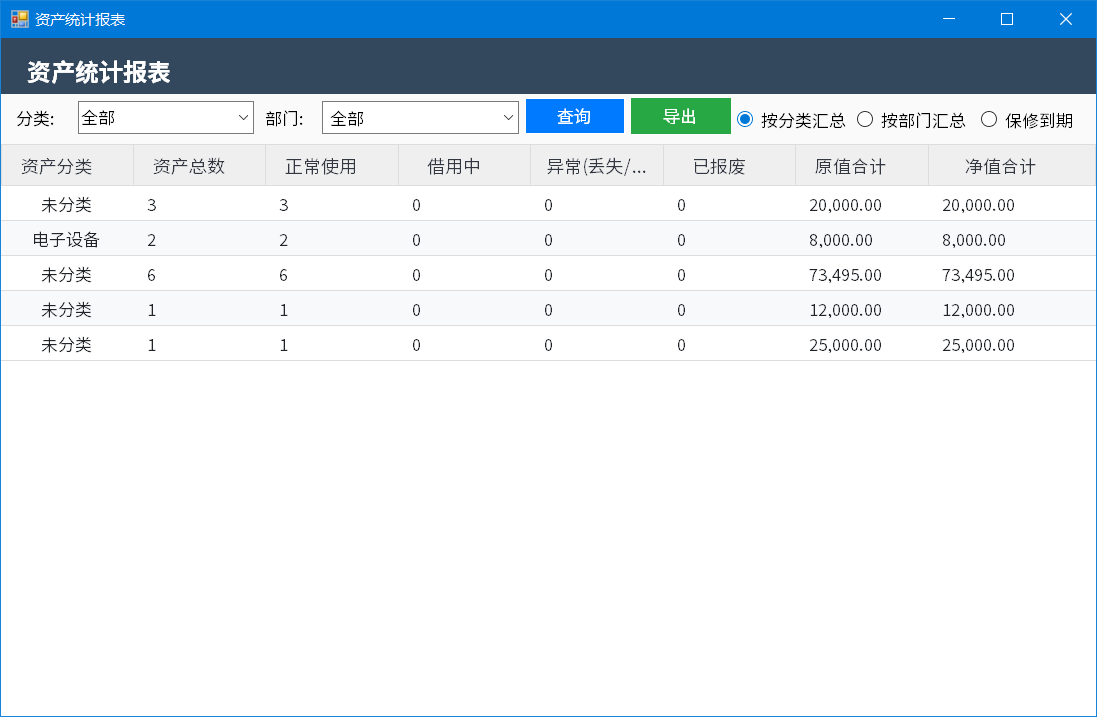The height and width of the screenshot is (717, 1097).
Task: Click 净值合计 value 25,000.00
Action: (x=978, y=345)
